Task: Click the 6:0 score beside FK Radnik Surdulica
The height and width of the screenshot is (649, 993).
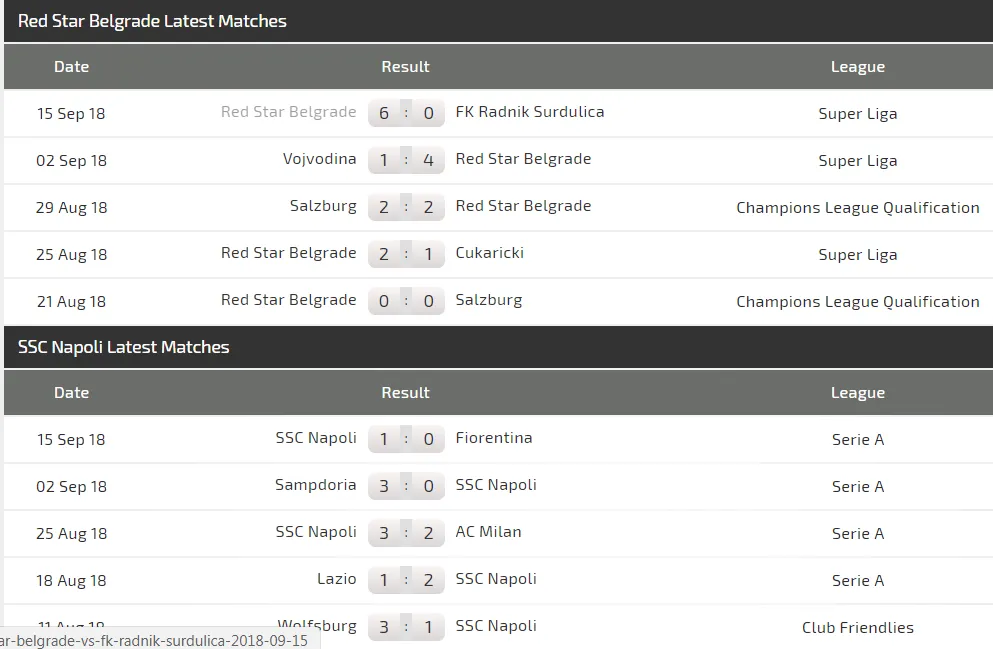Action: coord(406,113)
